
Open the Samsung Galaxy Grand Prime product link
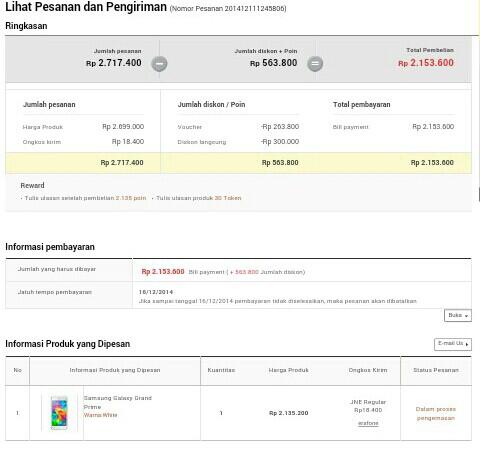[x=117, y=402]
